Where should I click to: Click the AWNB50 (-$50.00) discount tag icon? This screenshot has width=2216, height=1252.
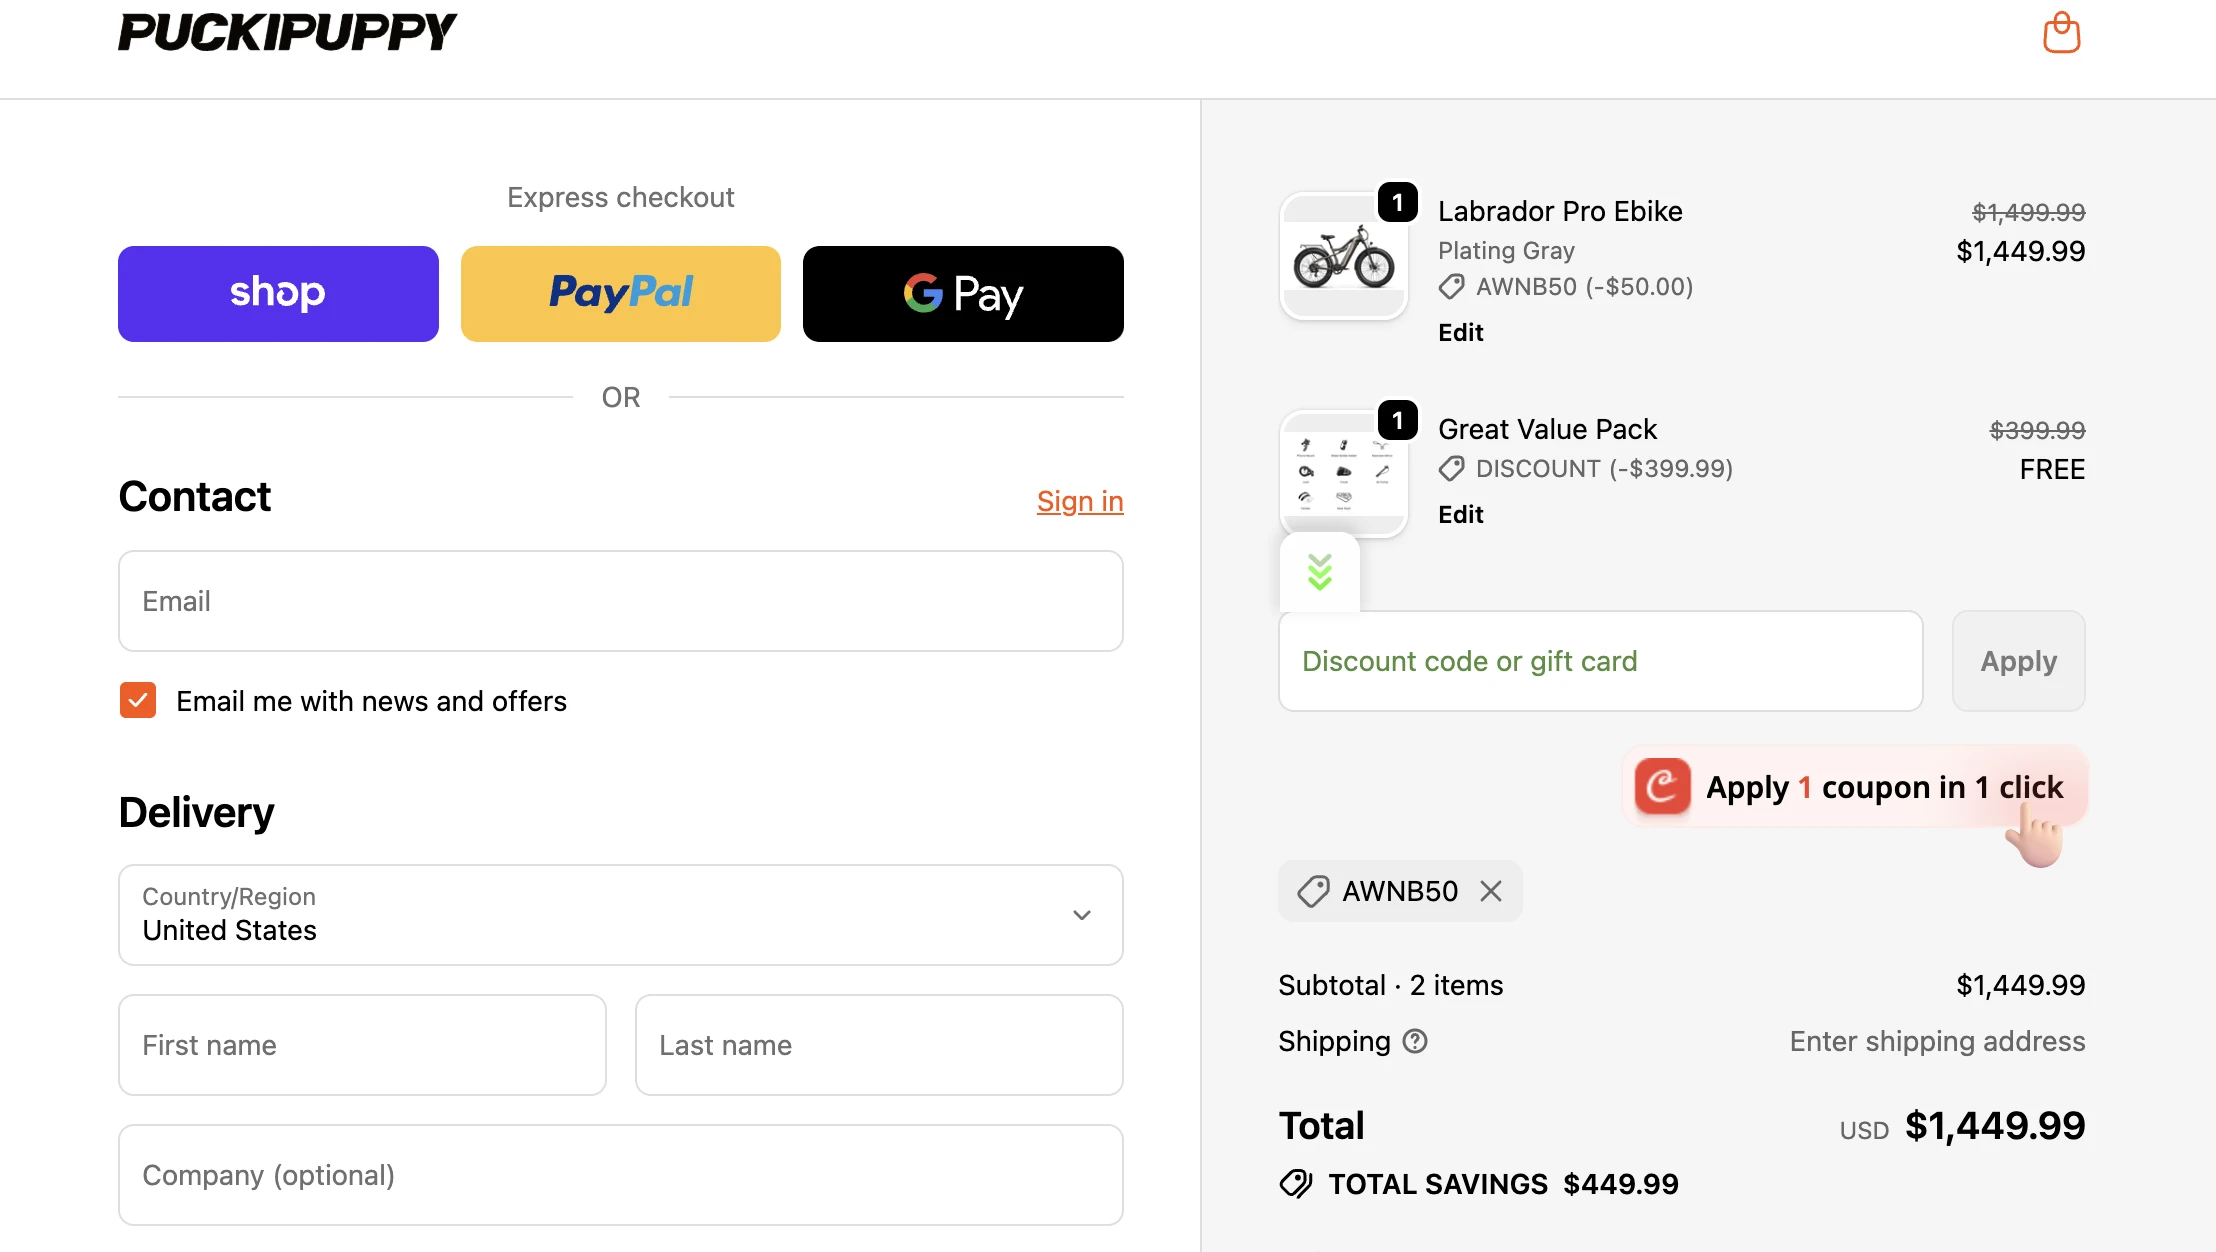pos(1452,287)
